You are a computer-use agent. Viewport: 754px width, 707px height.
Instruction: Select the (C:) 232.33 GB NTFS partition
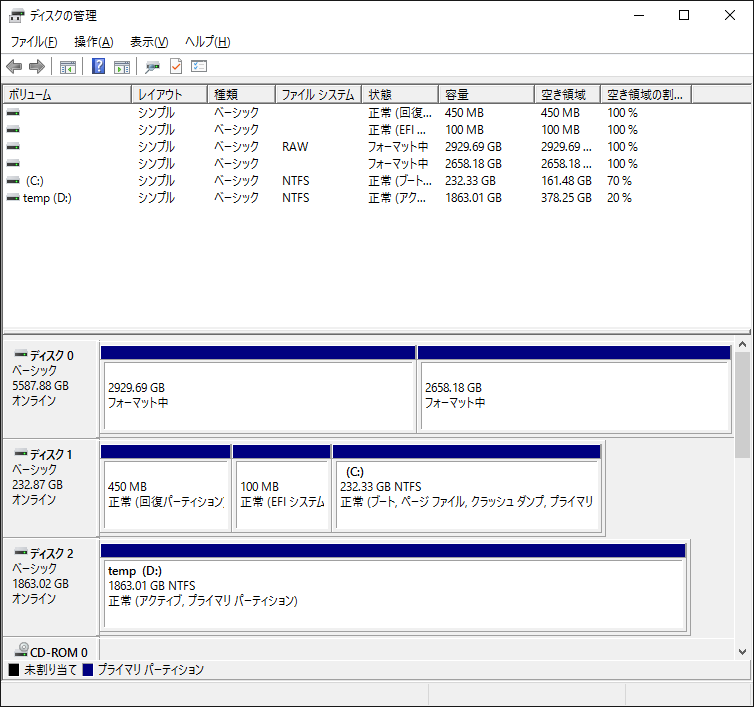466,487
